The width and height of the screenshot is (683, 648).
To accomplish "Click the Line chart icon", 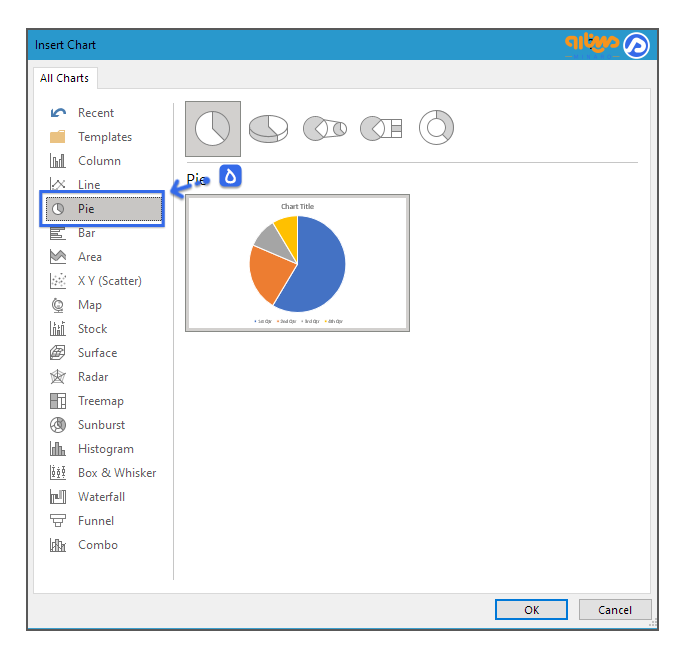I will tap(57, 184).
